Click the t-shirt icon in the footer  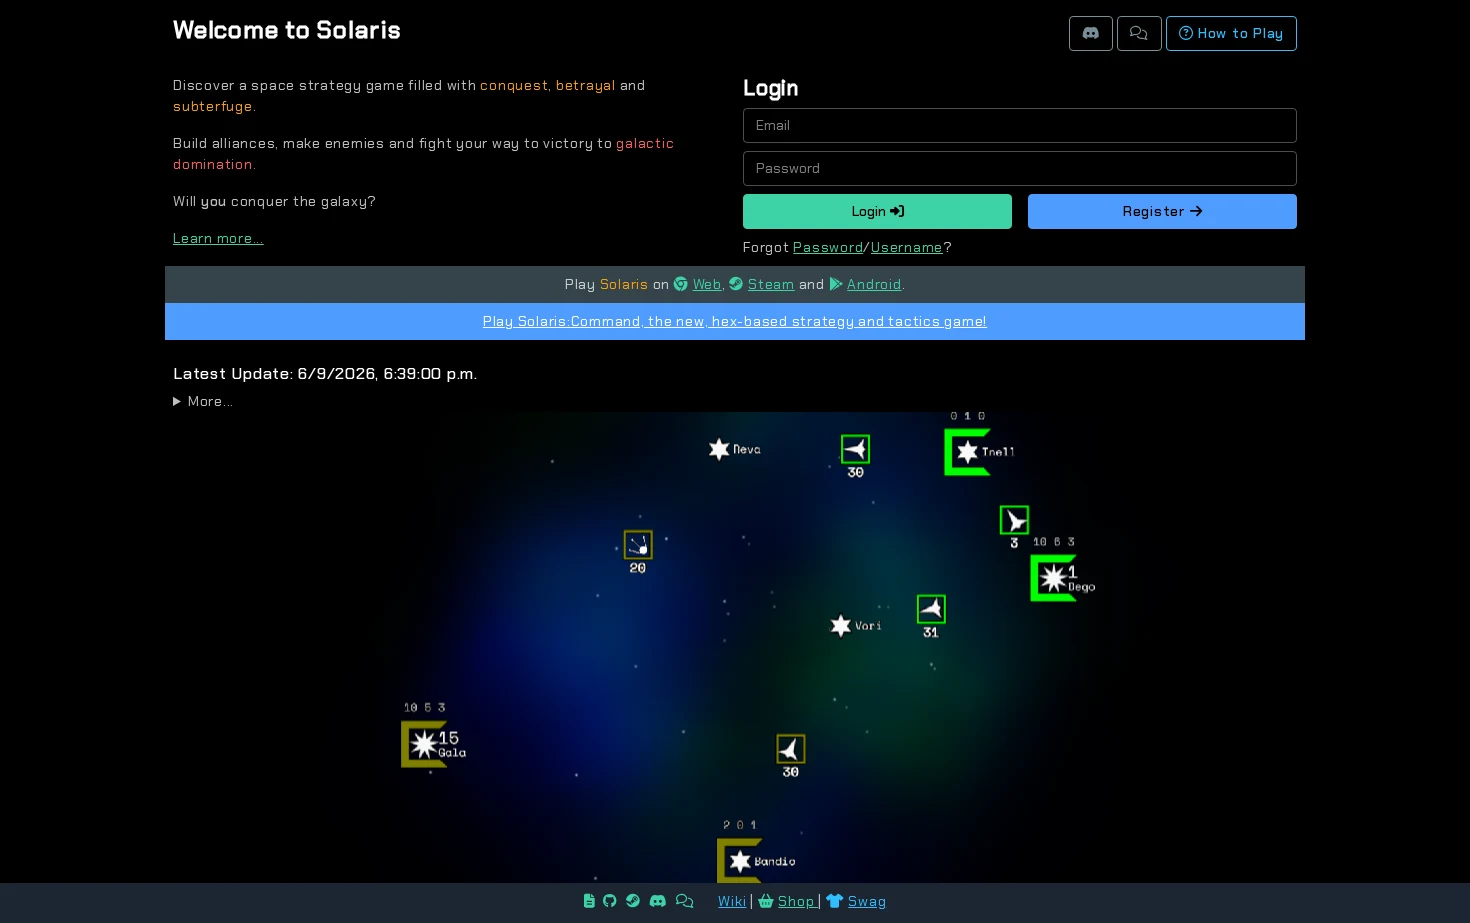[x=835, y=901]
